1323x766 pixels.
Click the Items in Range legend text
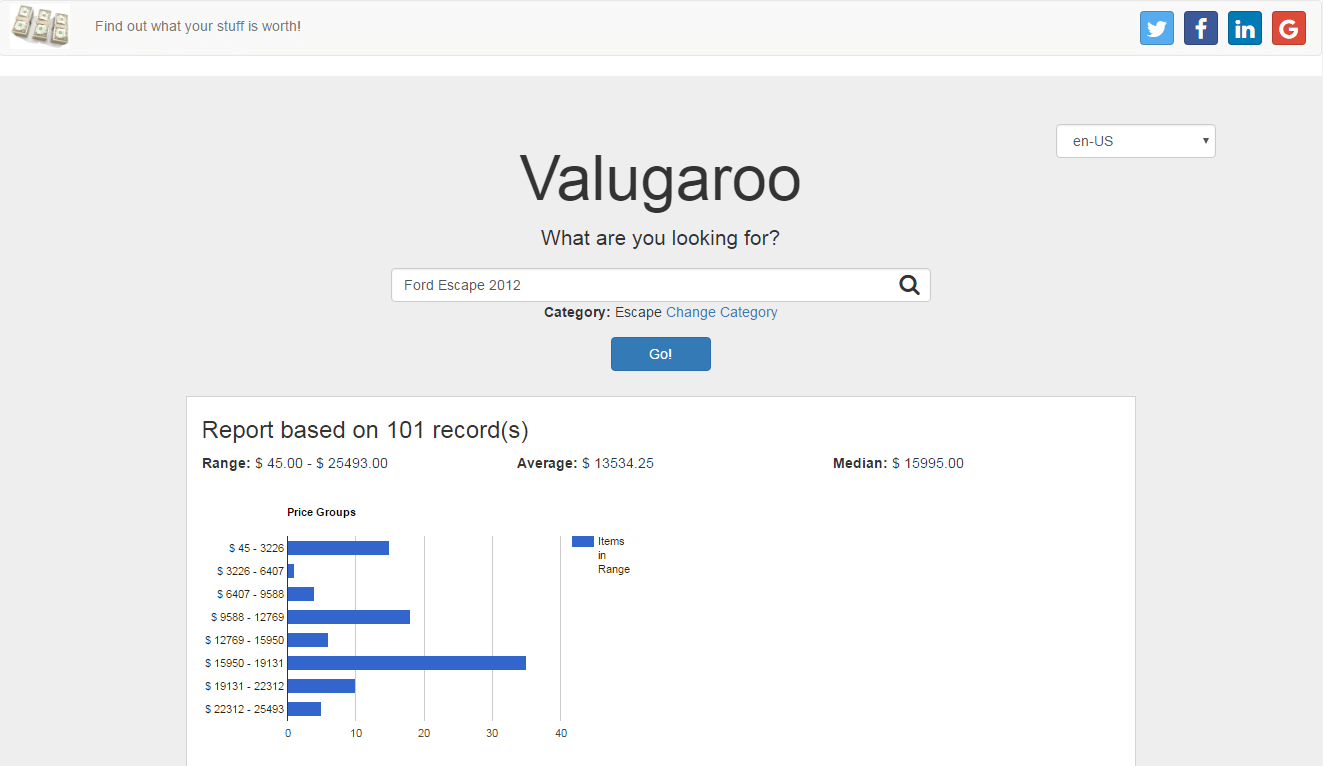[613, 555]
